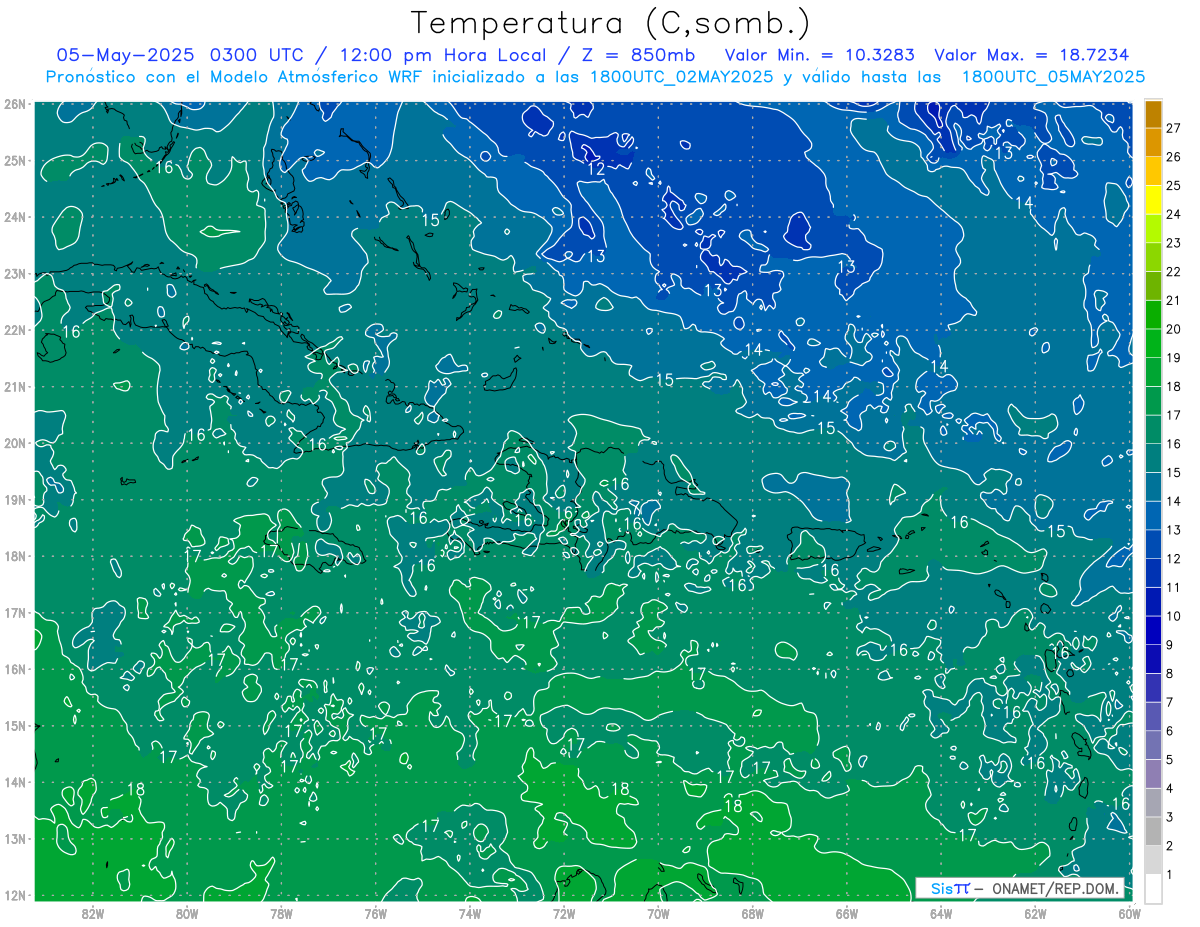This screenshot has height=927, width=1200.
Task: Click the 20N latitude axis label
Action: pyautogui.click(x=14, y=443)
